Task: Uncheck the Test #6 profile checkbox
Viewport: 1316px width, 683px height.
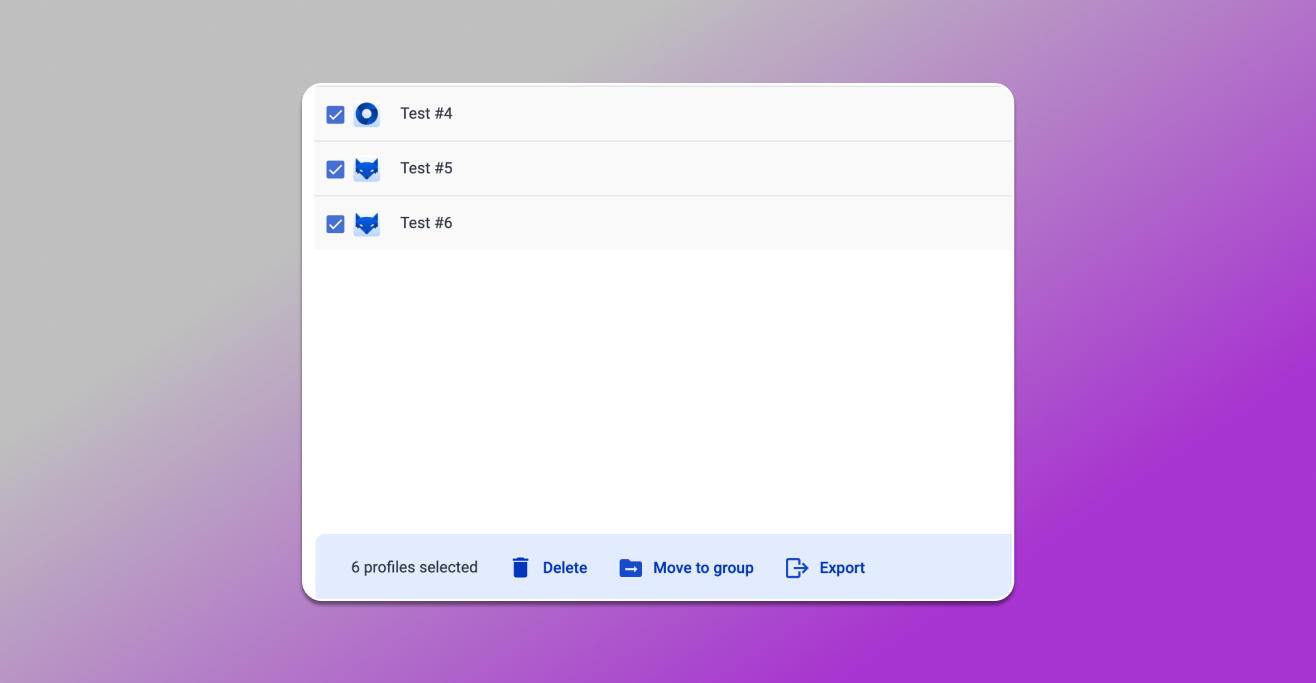Action: coord(334,223)
